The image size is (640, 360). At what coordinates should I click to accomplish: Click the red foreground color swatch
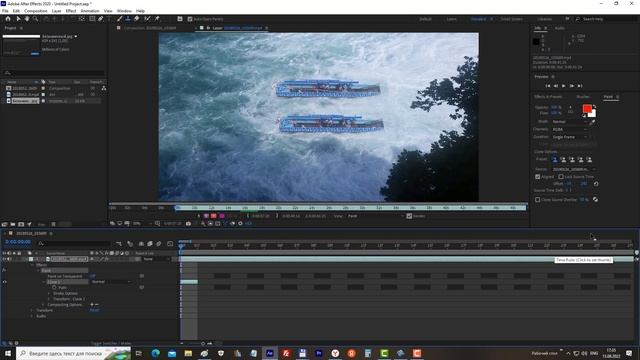click(587, 109)
